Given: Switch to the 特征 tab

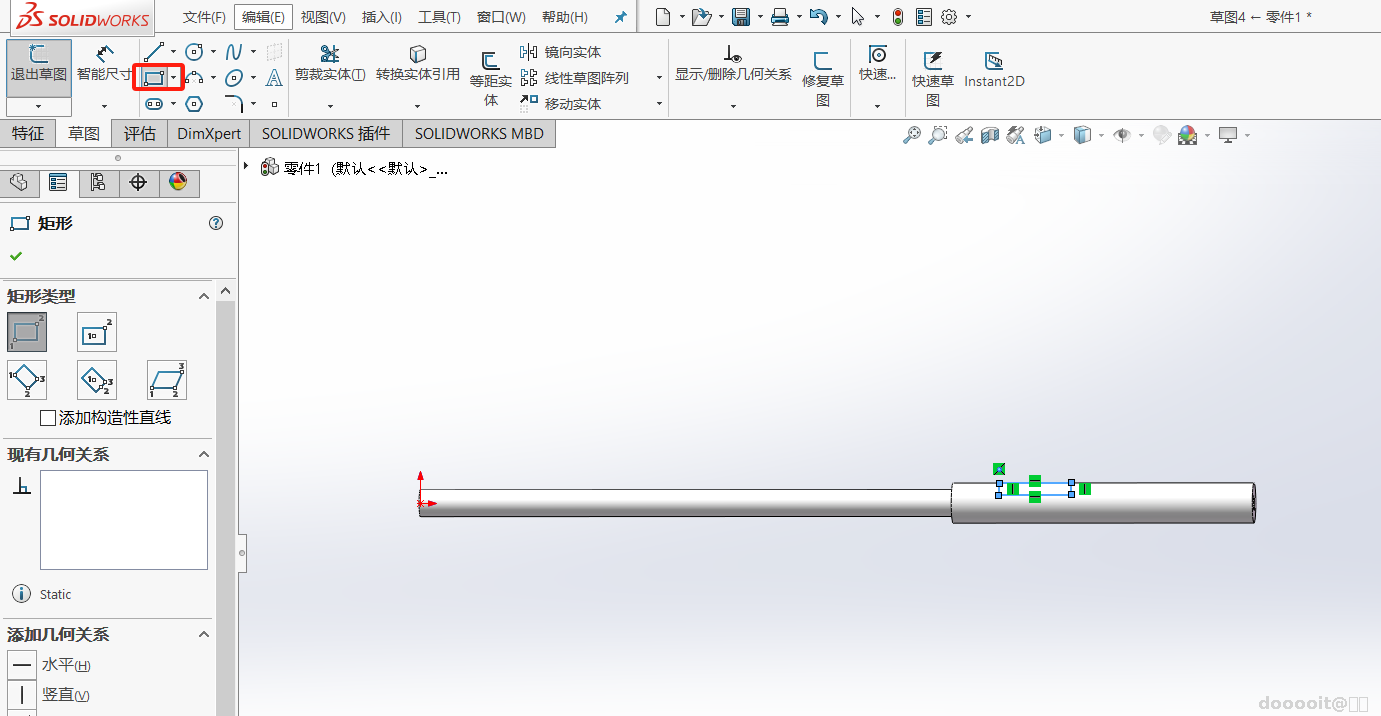Looking at the screenshot, I should (x=28, y=133).
